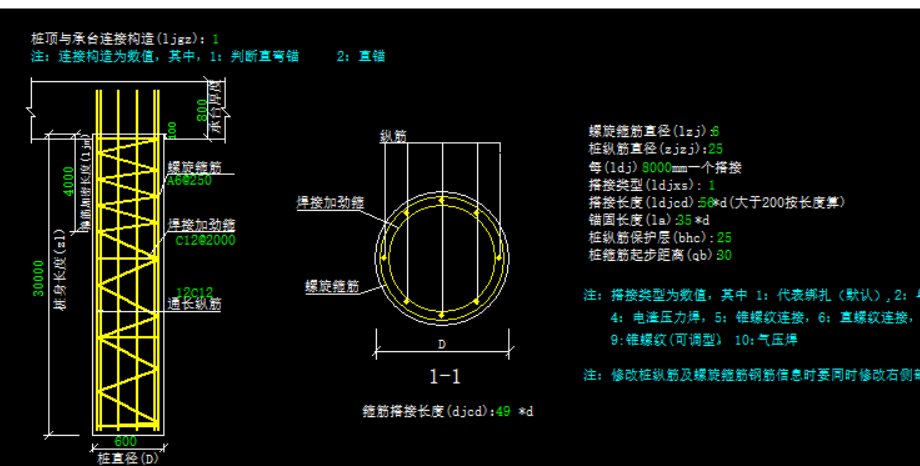This screenshot has height=466, width=920.
Task: Click the green 100 embed value
Action: (x=172, y=130)
